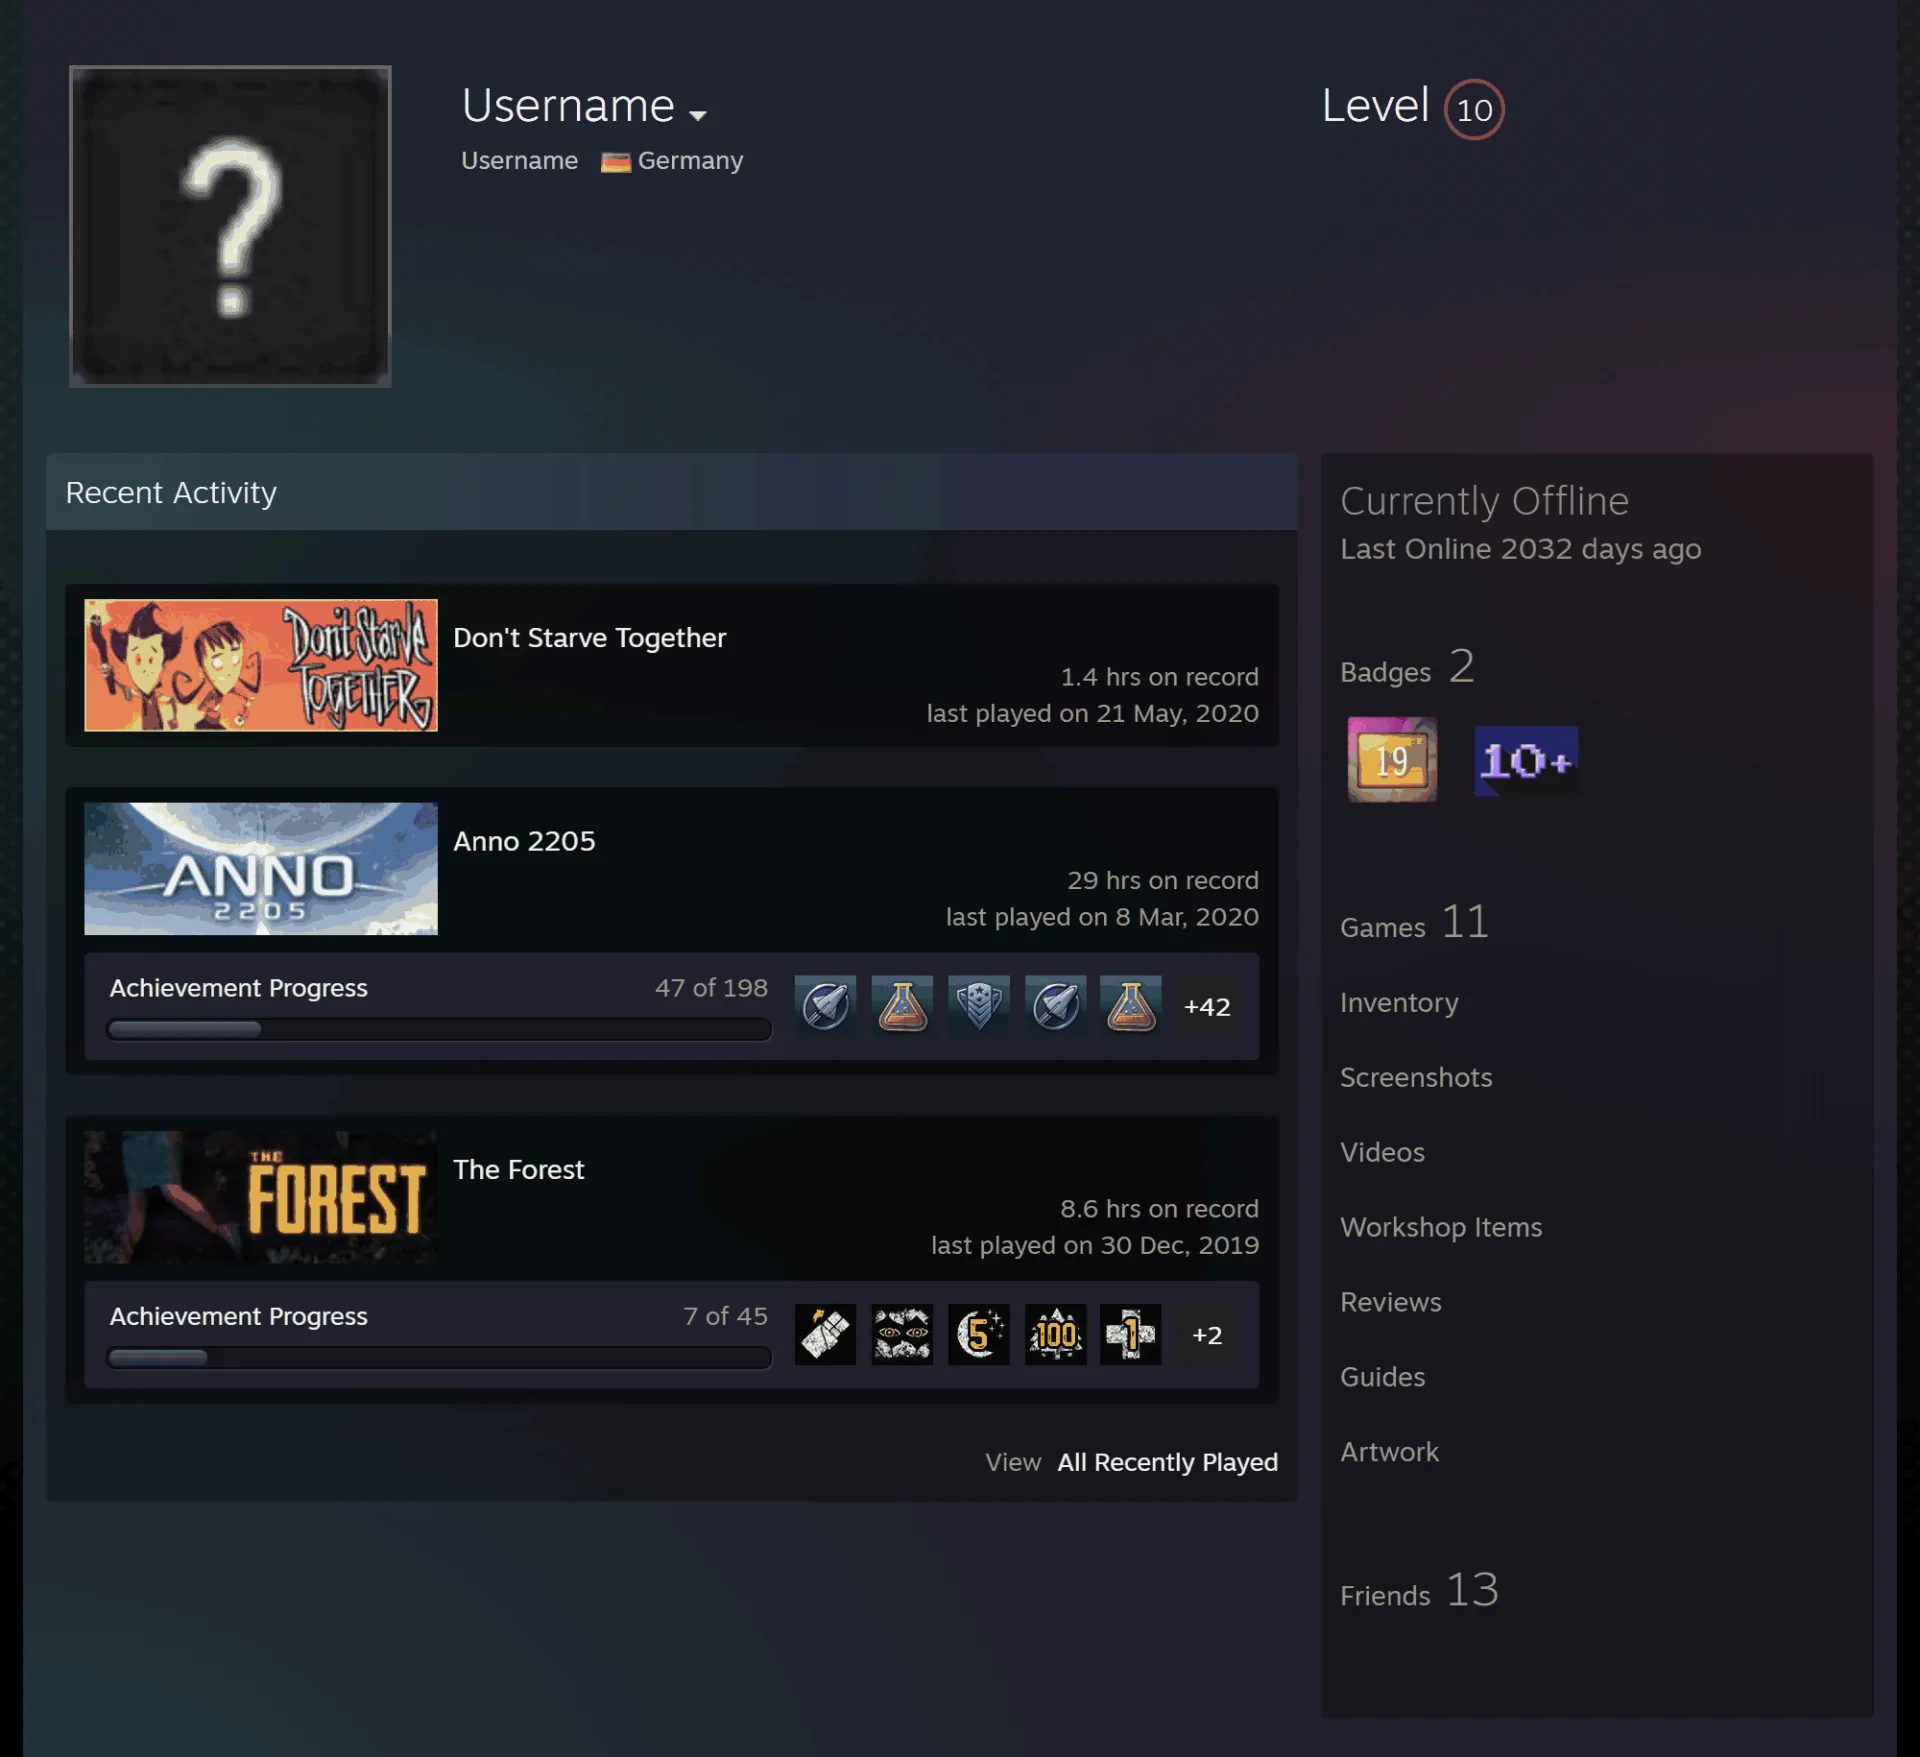This screenshot has width=1920, height=1757.
Task: Show the +42 more Anno 2205 achievements
Action: point(1207,1007)
